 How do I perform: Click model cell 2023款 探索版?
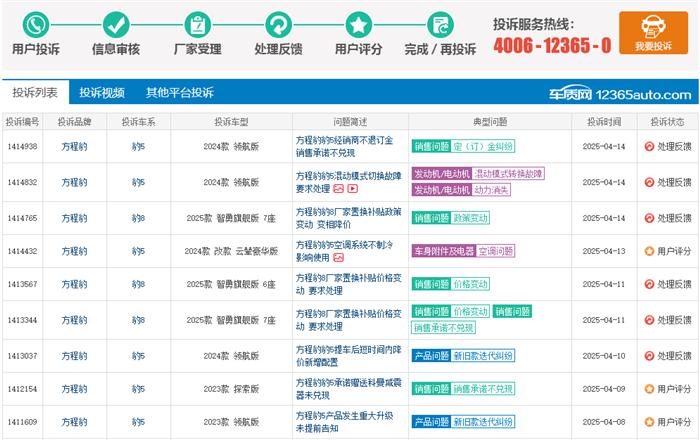coord(231,389)
